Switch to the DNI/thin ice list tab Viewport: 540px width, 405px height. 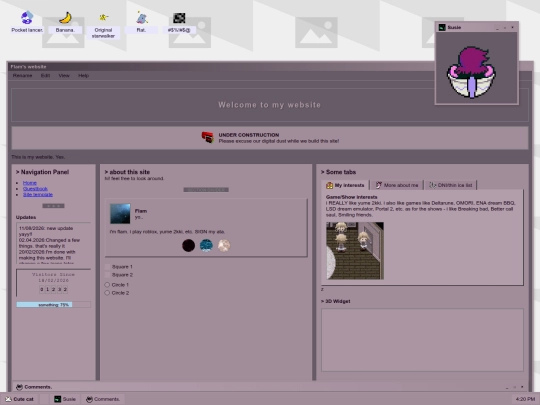(451, 185)
